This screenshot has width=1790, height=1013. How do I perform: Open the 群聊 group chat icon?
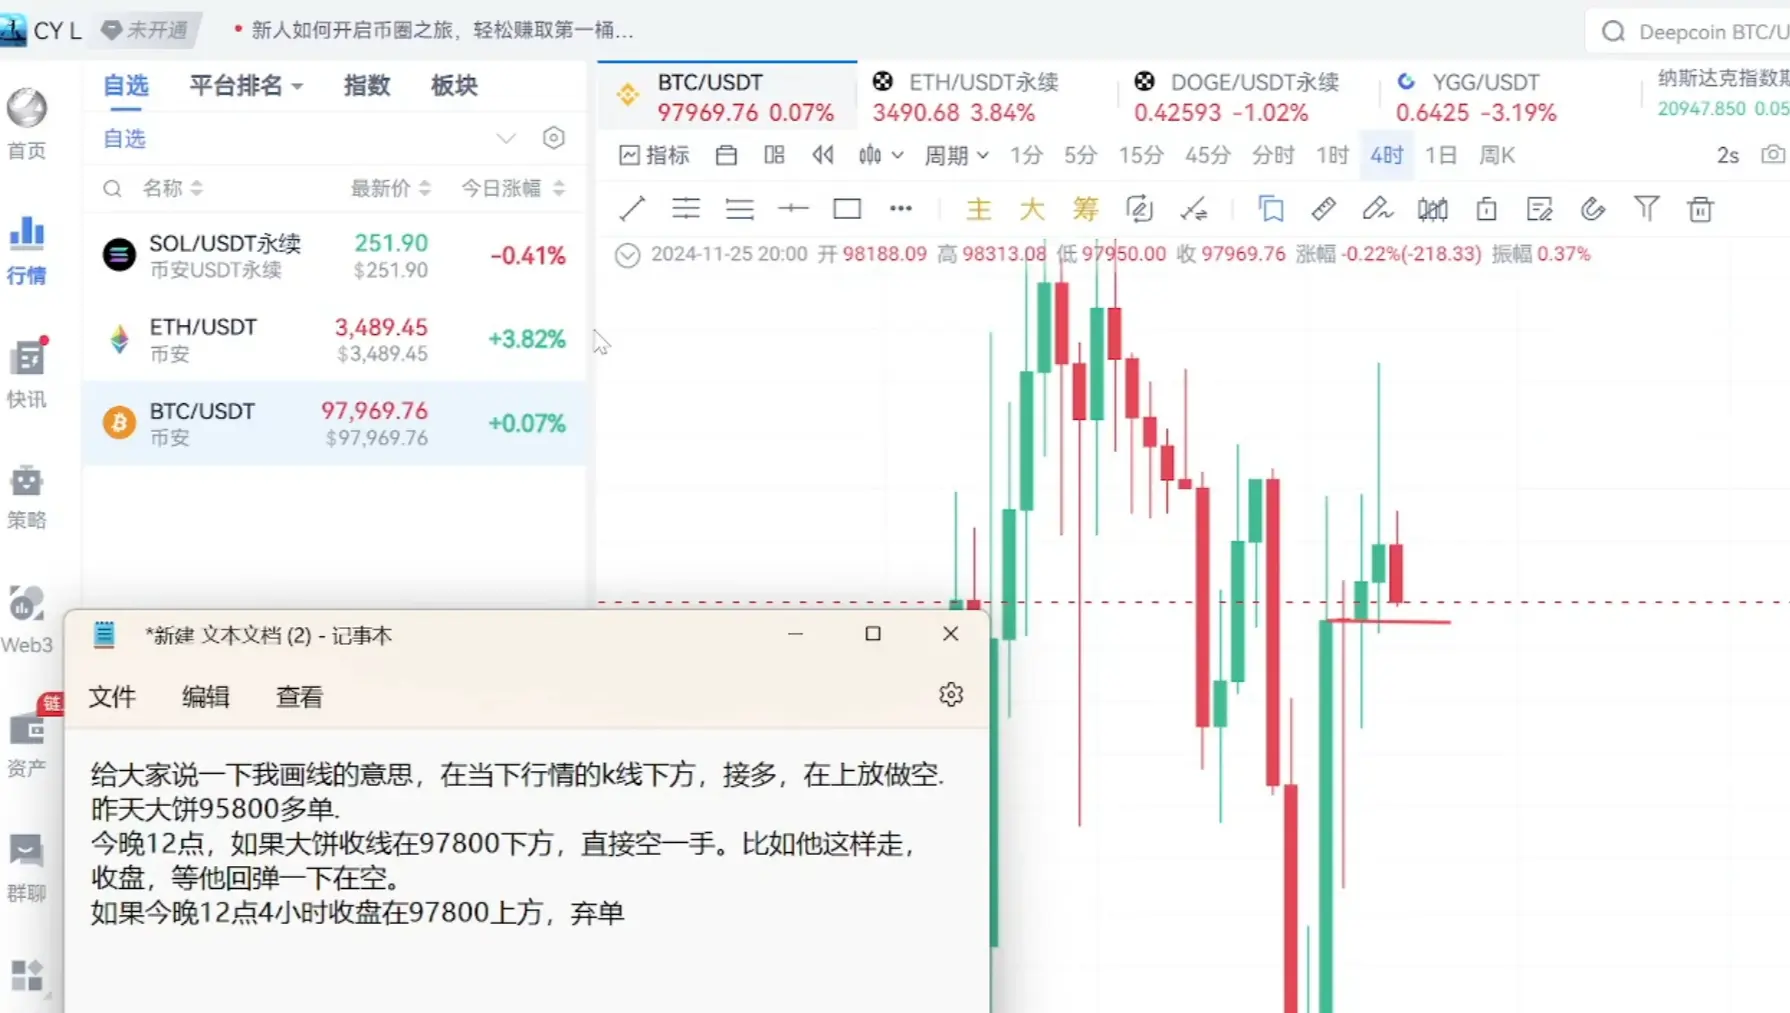click(x=27, y=868)
